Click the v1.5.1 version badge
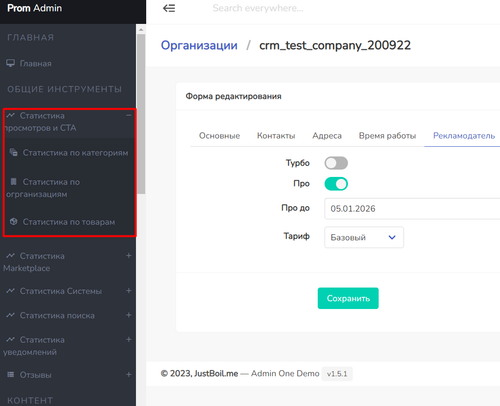 [x=337, y=374]
